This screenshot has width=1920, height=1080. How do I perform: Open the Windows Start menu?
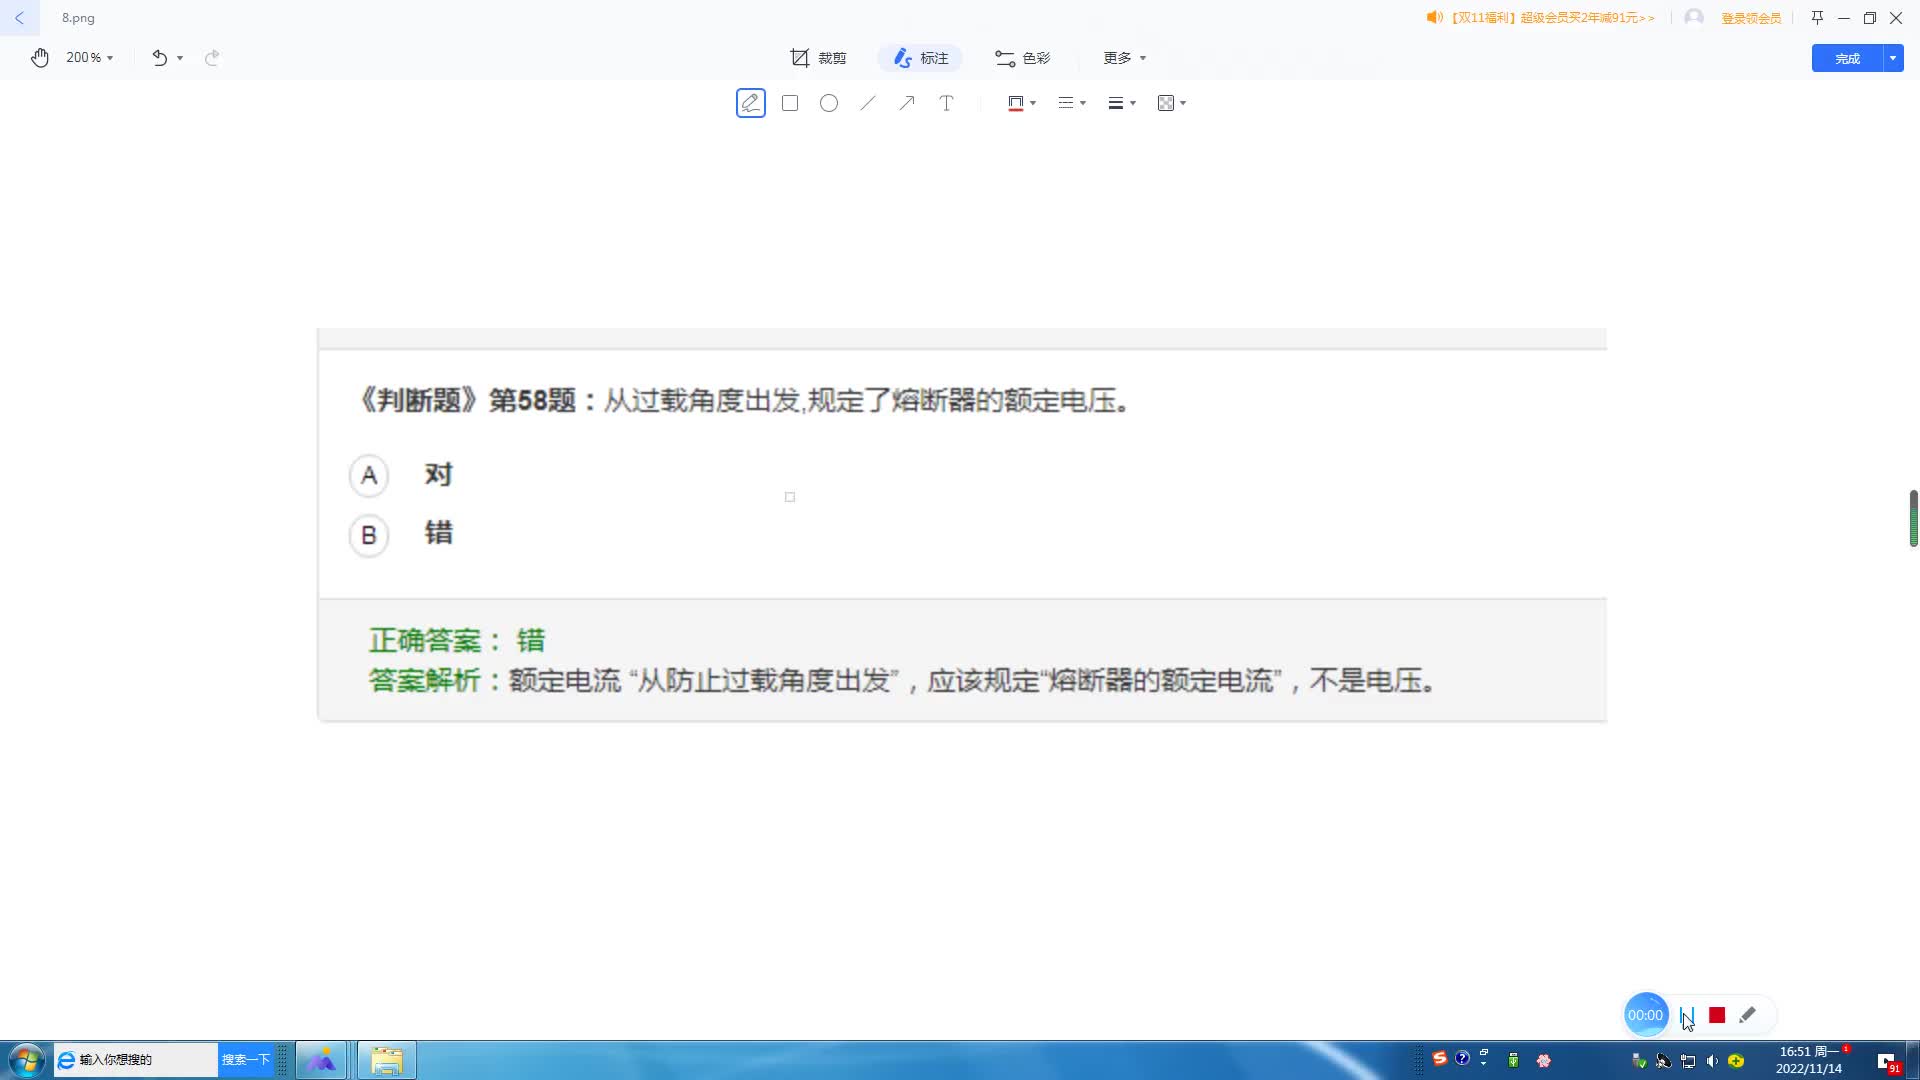pyautogui.click(x=27, y=1060)
